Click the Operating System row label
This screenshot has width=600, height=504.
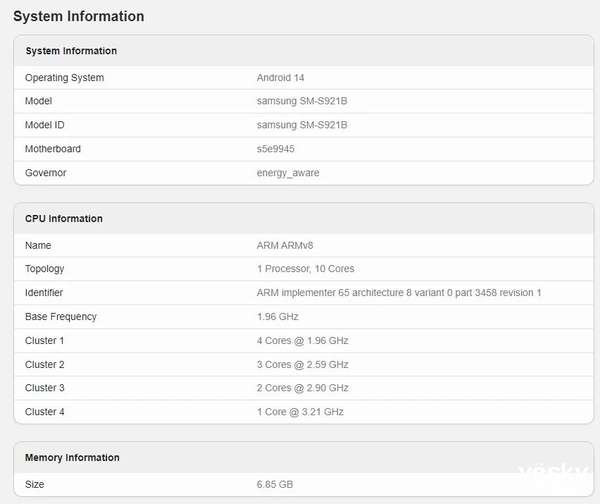[64, 78]
